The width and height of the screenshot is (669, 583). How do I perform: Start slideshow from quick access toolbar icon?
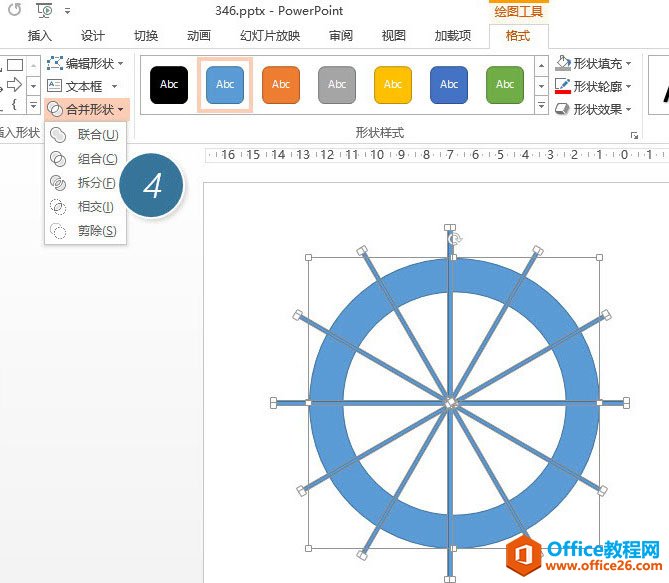point(44,10)
